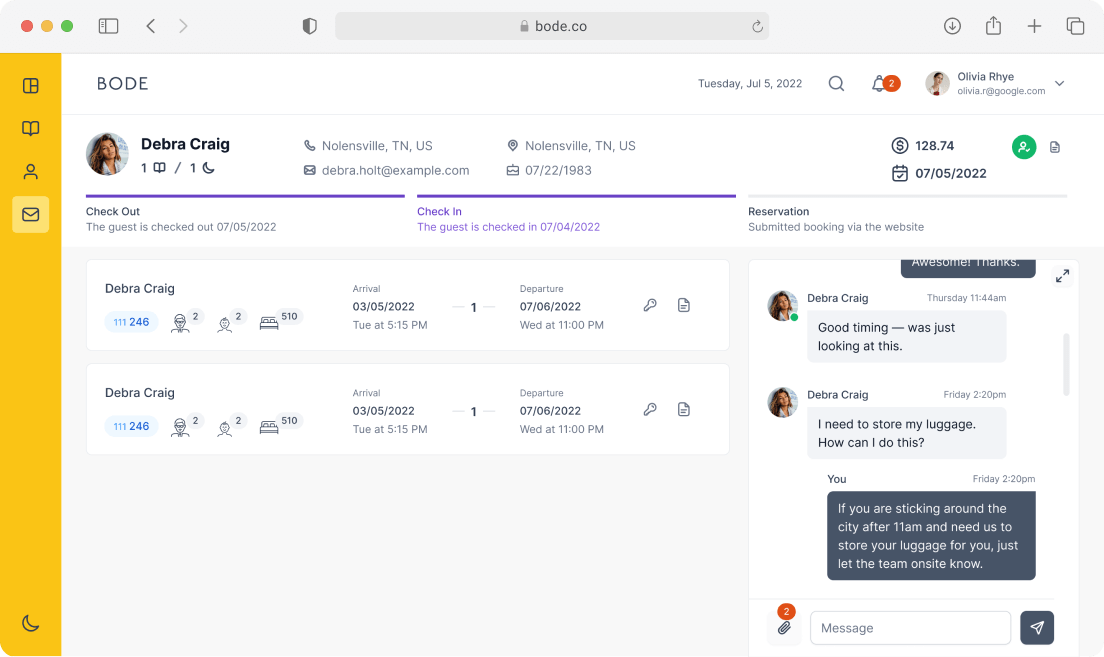Select the messages envelope icon in sidebar
The height and width of the screenshot is (657, 1104).
tap(30, 214)
